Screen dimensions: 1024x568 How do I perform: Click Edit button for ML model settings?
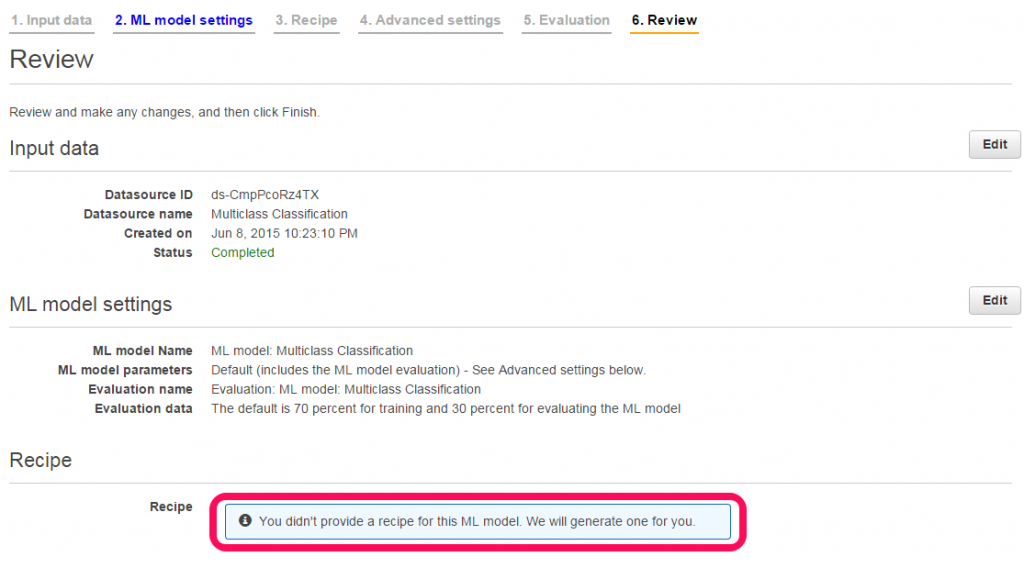[x=995, y=300]
